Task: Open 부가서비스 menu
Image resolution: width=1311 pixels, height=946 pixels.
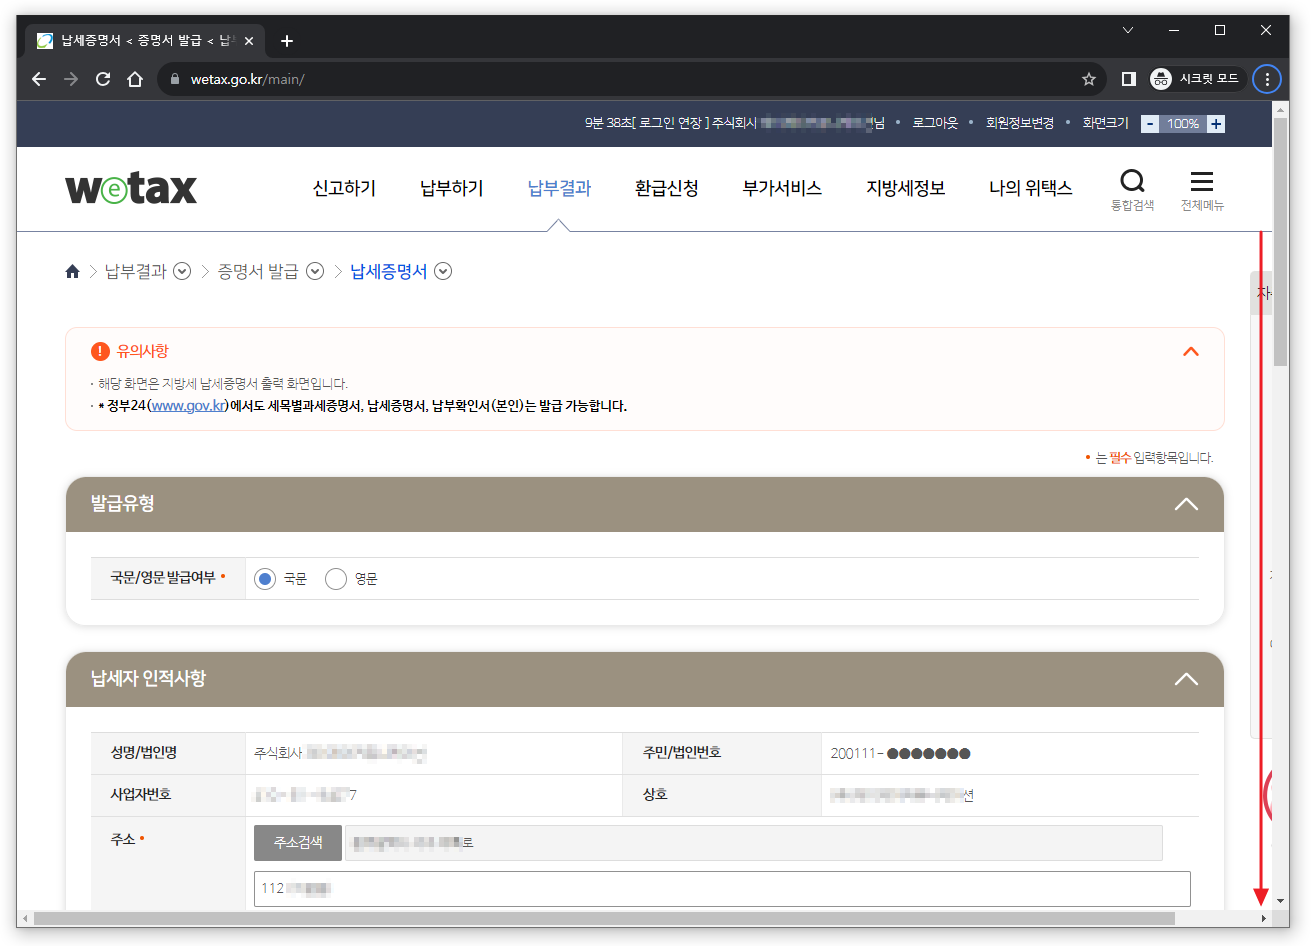Action: click(782, 188)
